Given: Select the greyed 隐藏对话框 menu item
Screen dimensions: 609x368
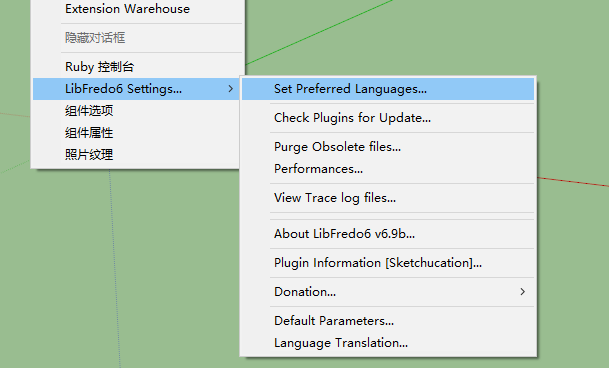Looking at the screenshot, I should tap(136, 38).
